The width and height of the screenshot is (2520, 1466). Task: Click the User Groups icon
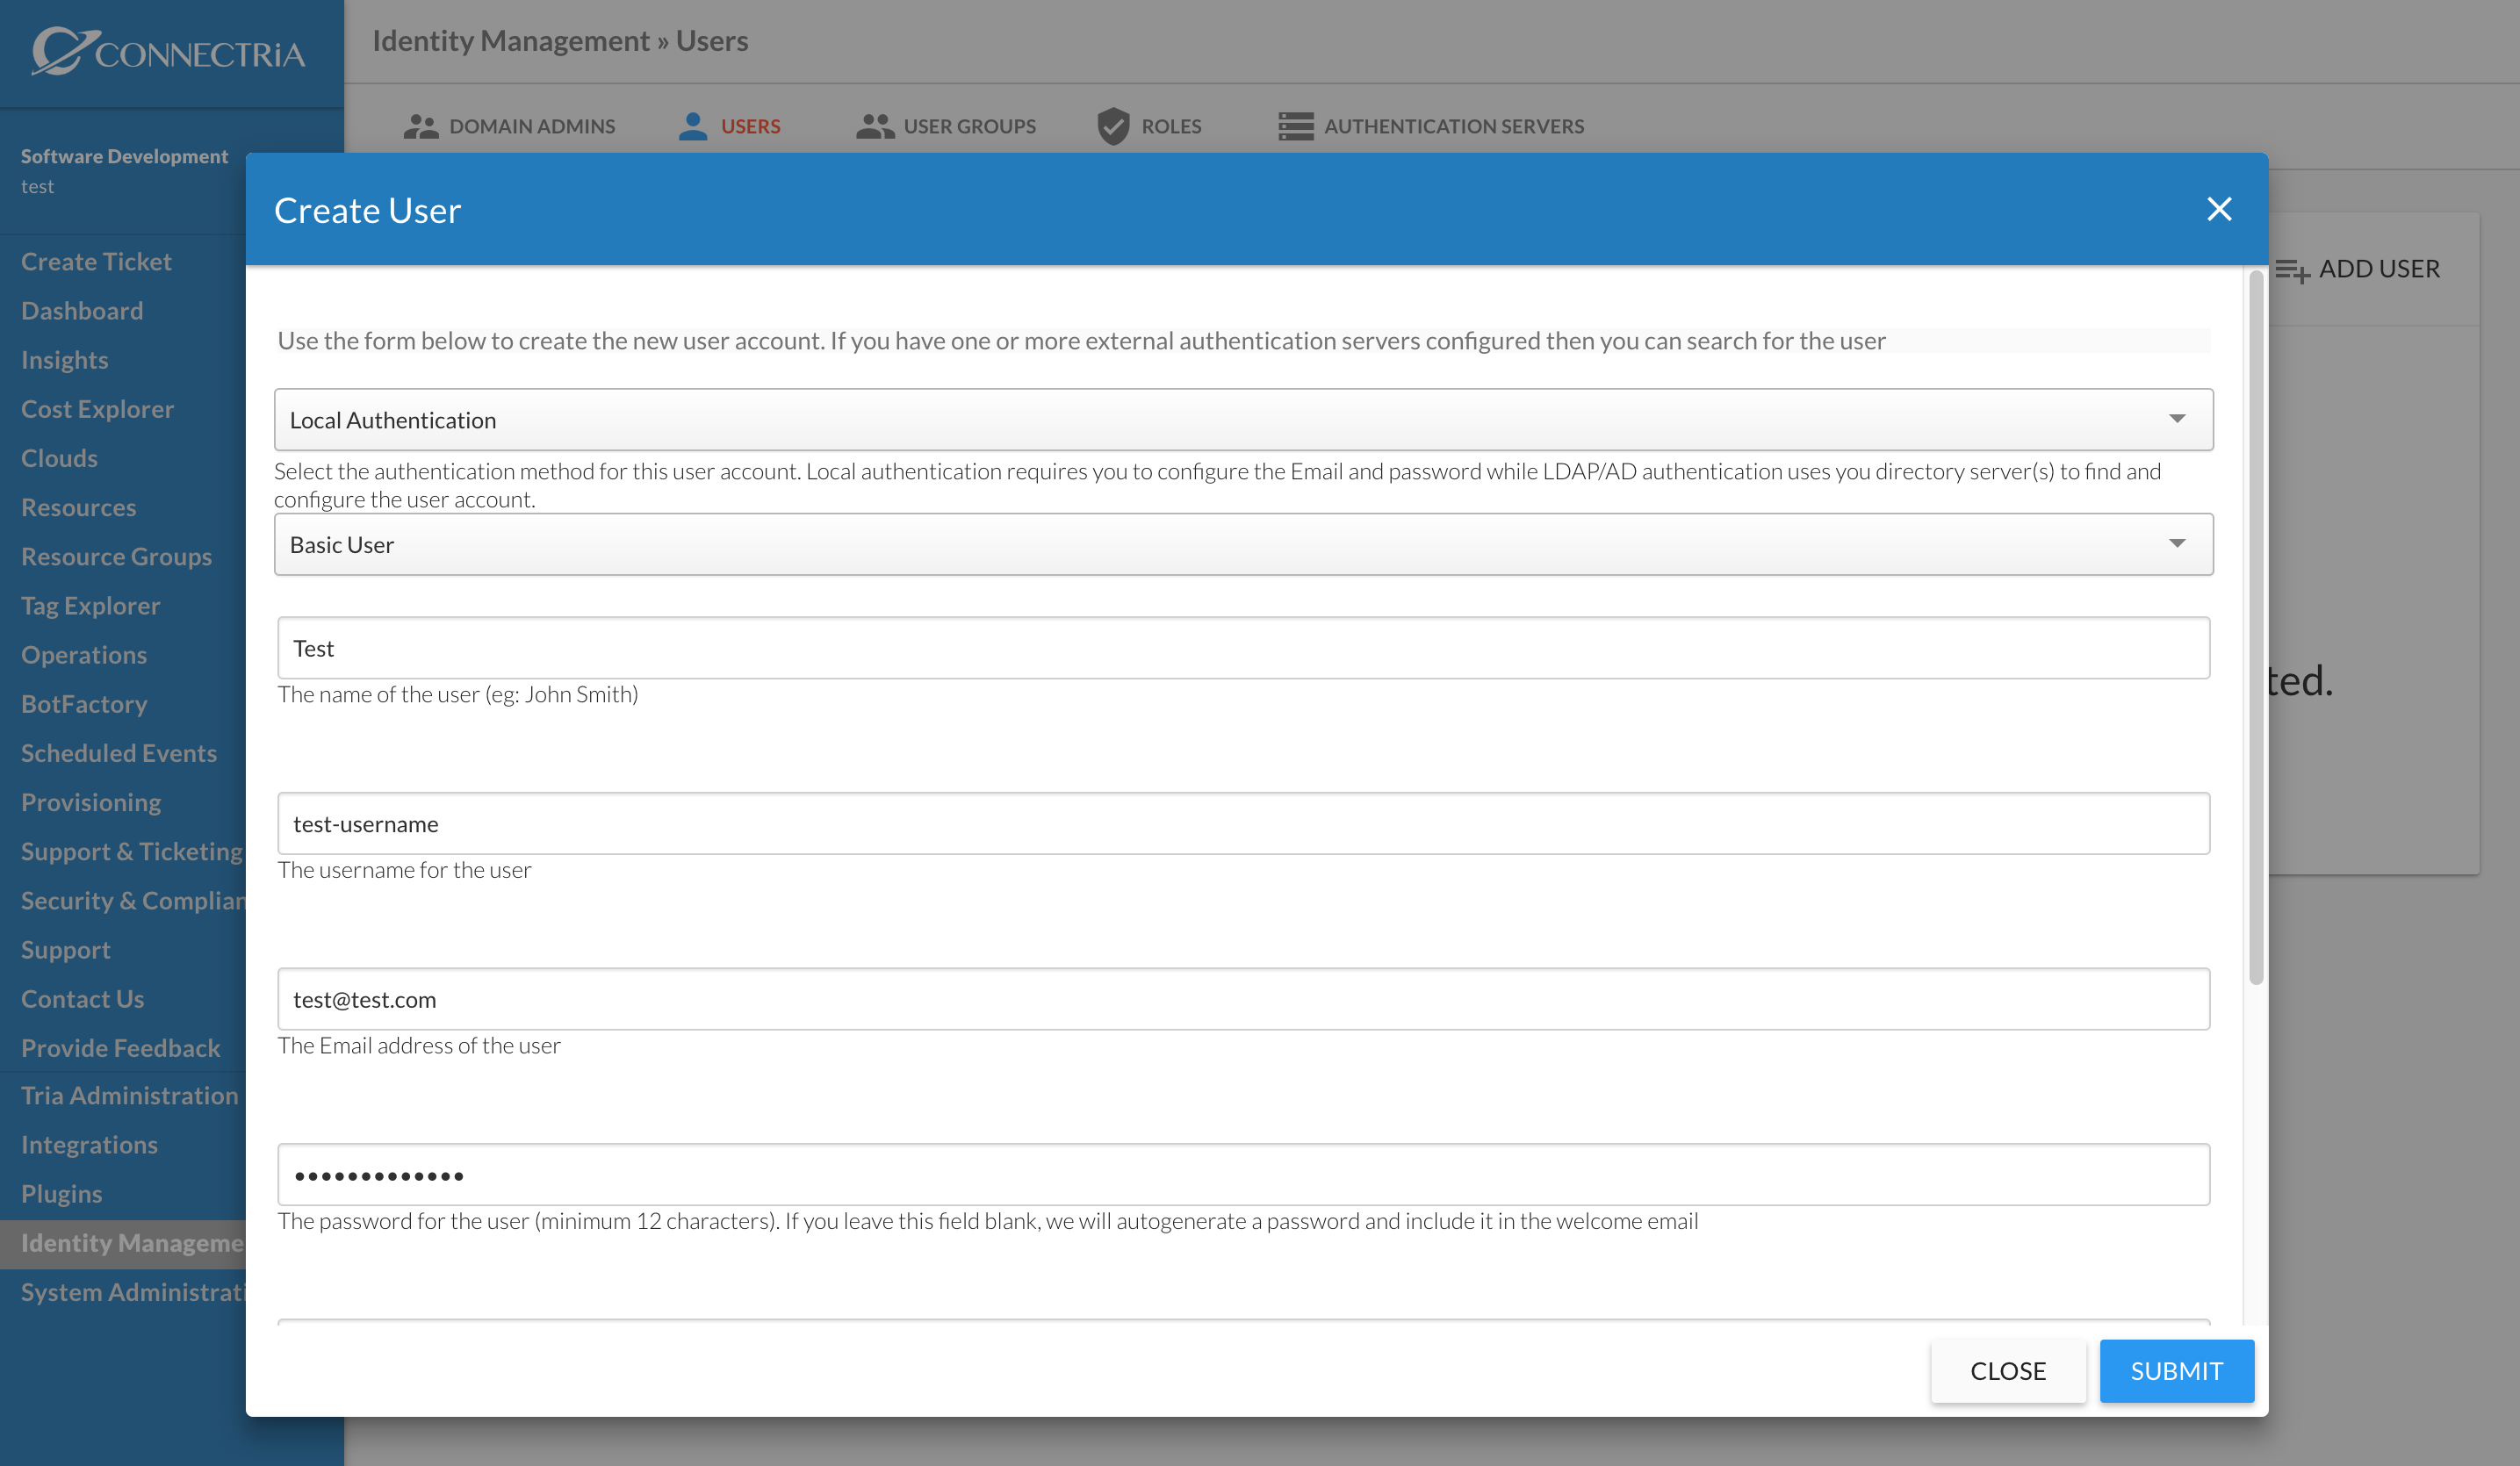click(x=875, y=126)
